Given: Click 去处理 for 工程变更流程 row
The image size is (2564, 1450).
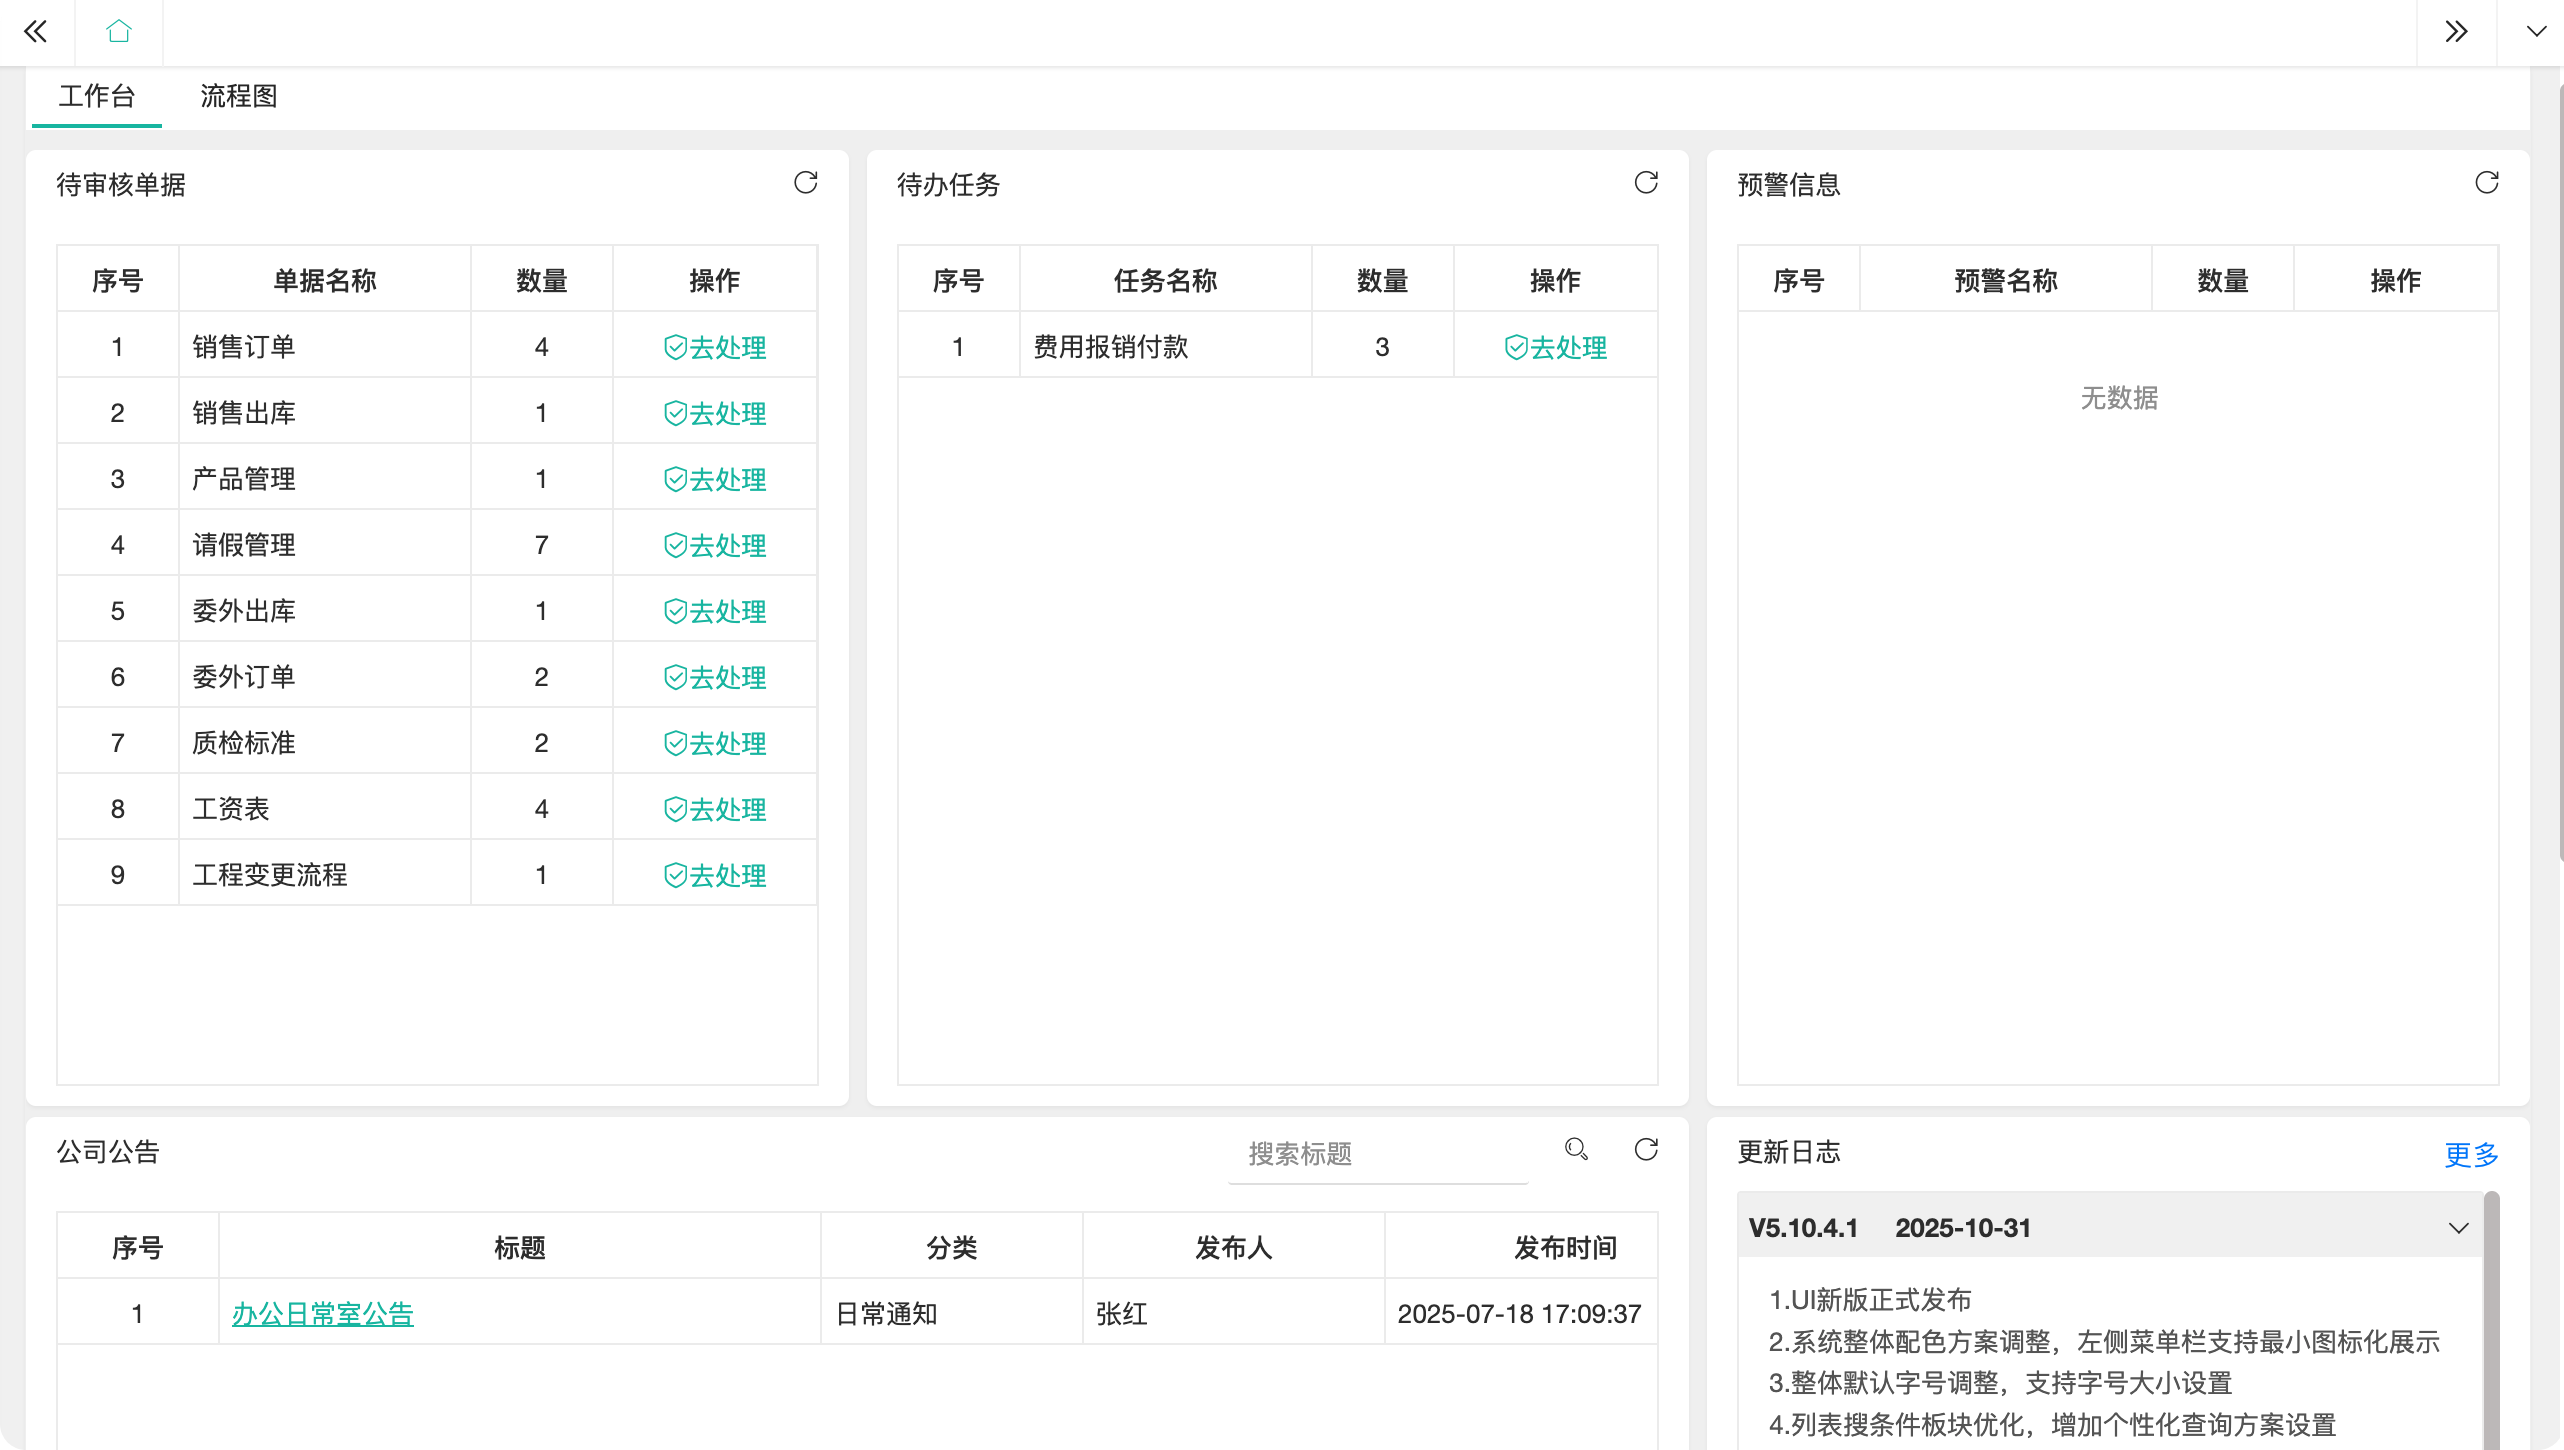Looking at the screenshot, I should (715, 876).
